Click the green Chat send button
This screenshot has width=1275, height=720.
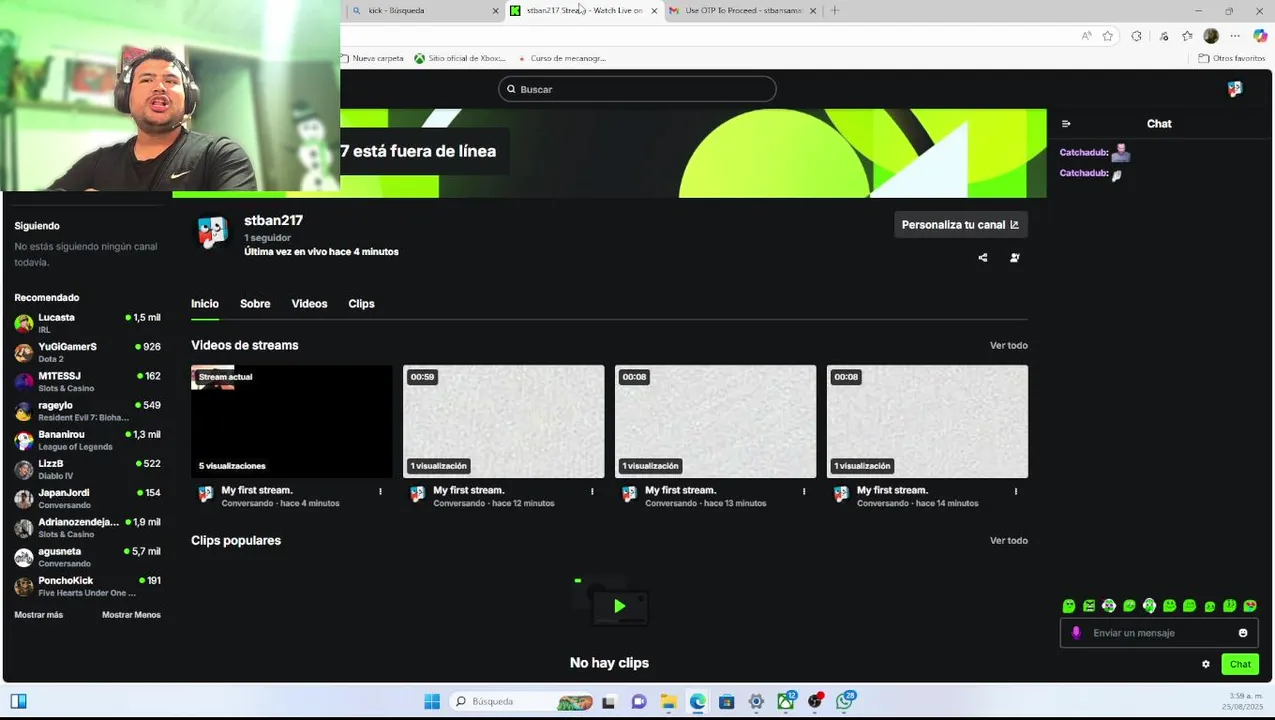[x=1240, y=664]
